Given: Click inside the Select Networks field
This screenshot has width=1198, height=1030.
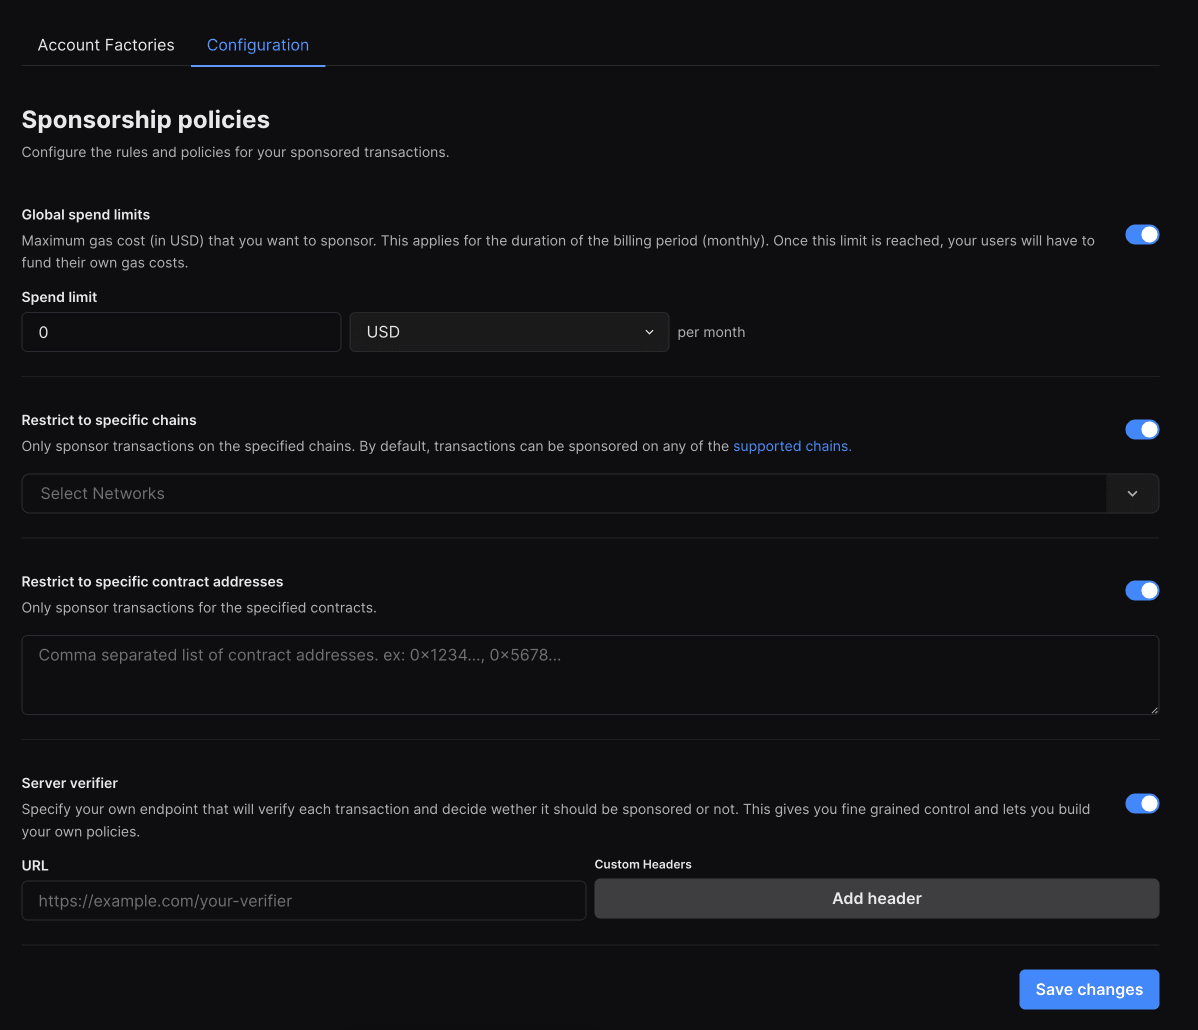Looking at the screenshot, I should pyautogui.click(x=560, y=494).
